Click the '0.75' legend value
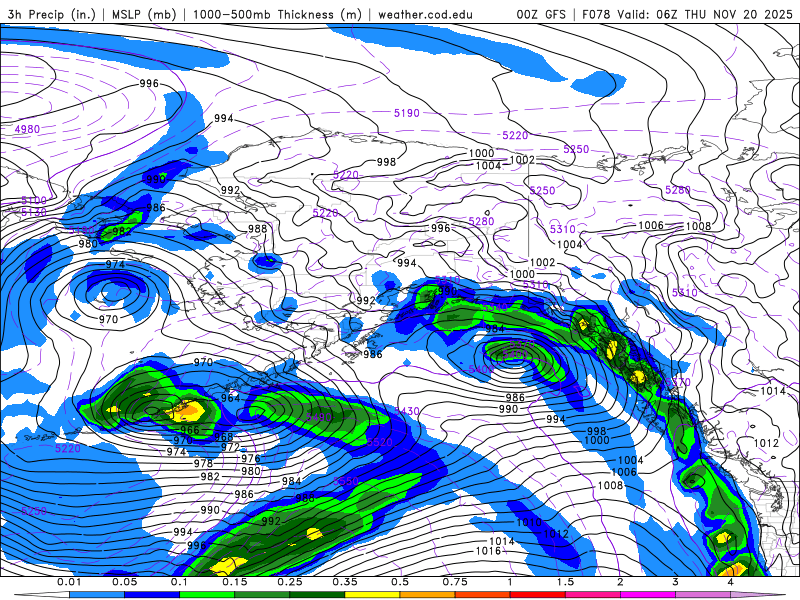This screenshot has height=600, width=800. [x=455, y=582]
